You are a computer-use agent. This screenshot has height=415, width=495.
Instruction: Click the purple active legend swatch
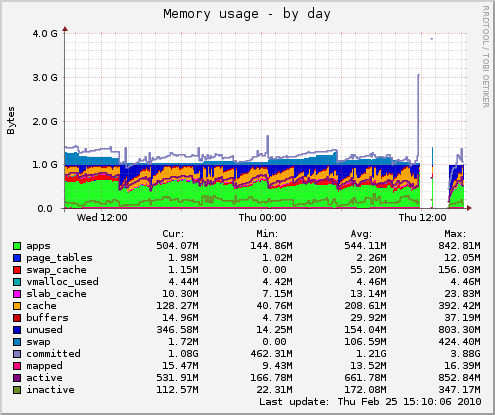coord(17,378)
